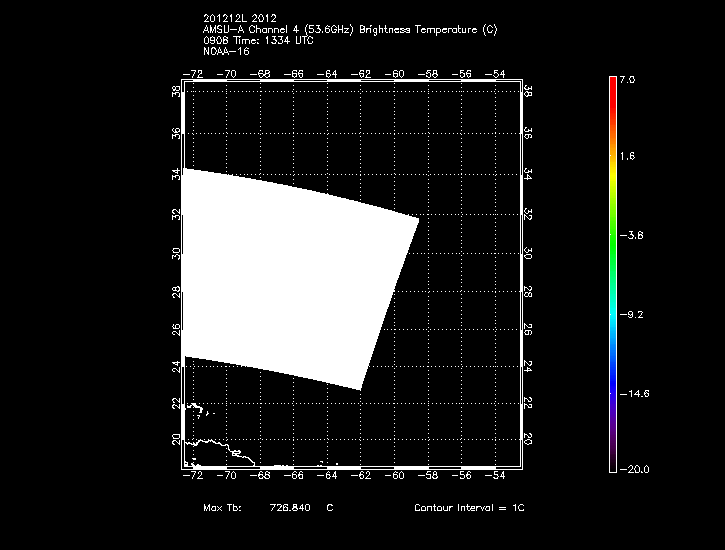The height and width of the screenshot is (550, 725).
Task: Click the Max Tb value 726.840
Action: (x=289, y=508)
